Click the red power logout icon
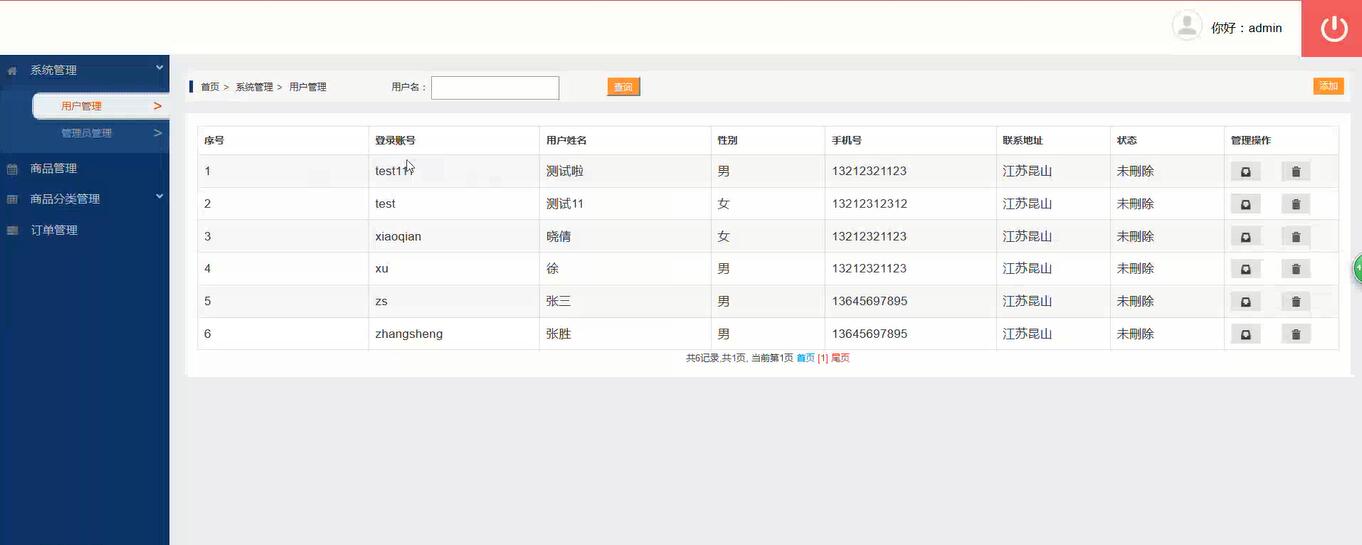Image resolution: width=1362 pixels, height=545 pixels. click(1334, 28)
